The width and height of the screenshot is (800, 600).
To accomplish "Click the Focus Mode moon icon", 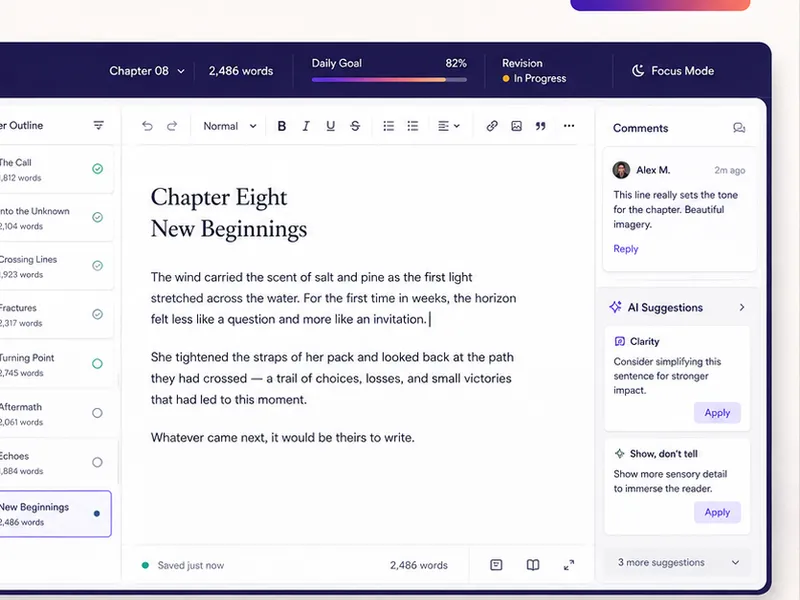I will coord(638,70).
